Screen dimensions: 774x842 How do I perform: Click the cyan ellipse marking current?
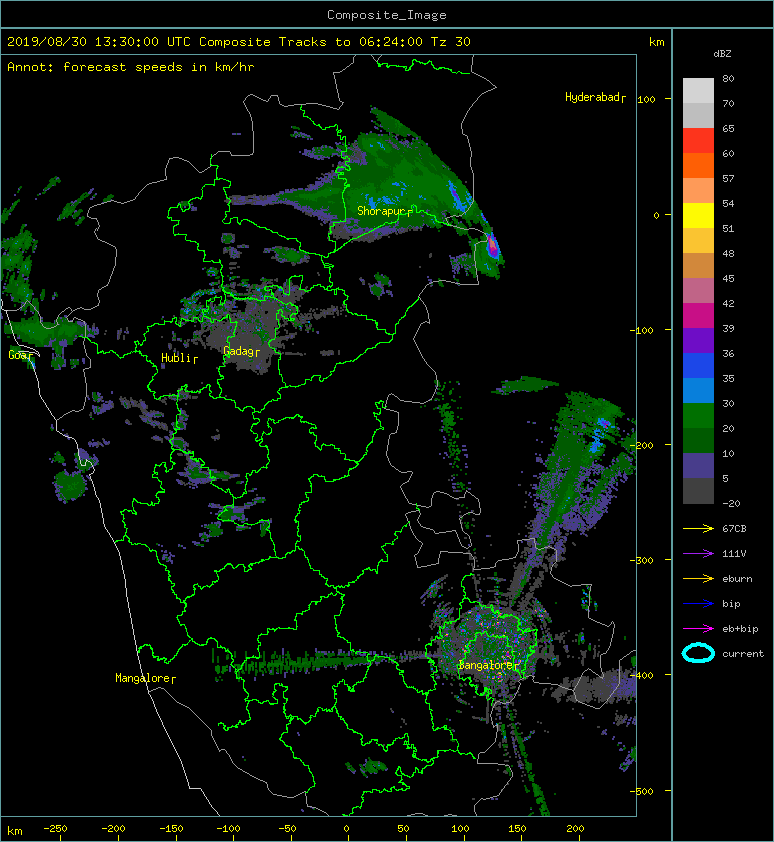point(698,653)
